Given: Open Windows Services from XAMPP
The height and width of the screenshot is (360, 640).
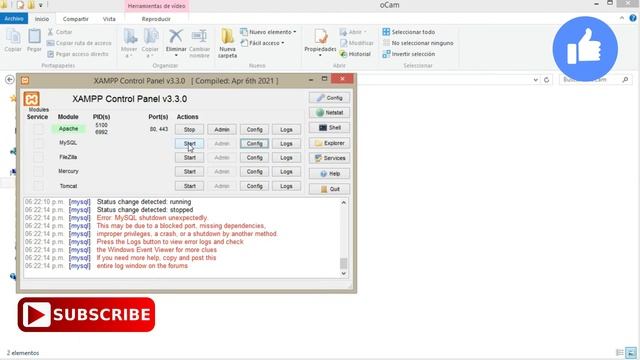Looking at the screenshot, I should pos(329,158).
